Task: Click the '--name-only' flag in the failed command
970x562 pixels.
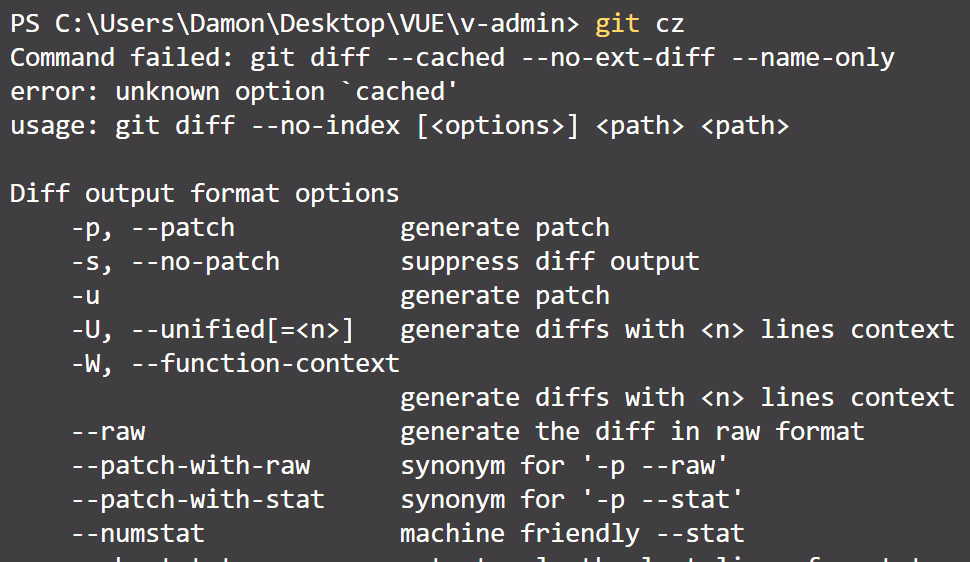Action: click(x=812, y=57)
